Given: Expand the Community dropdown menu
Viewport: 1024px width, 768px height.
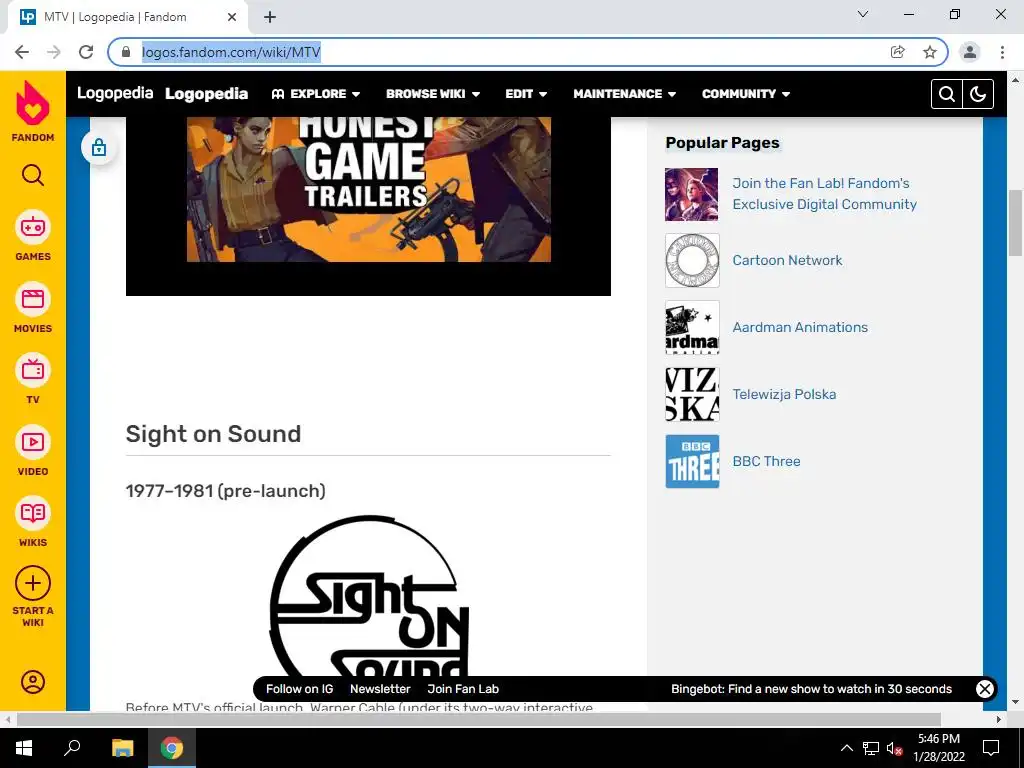Looking at the screenshot, I should [746, 94].
